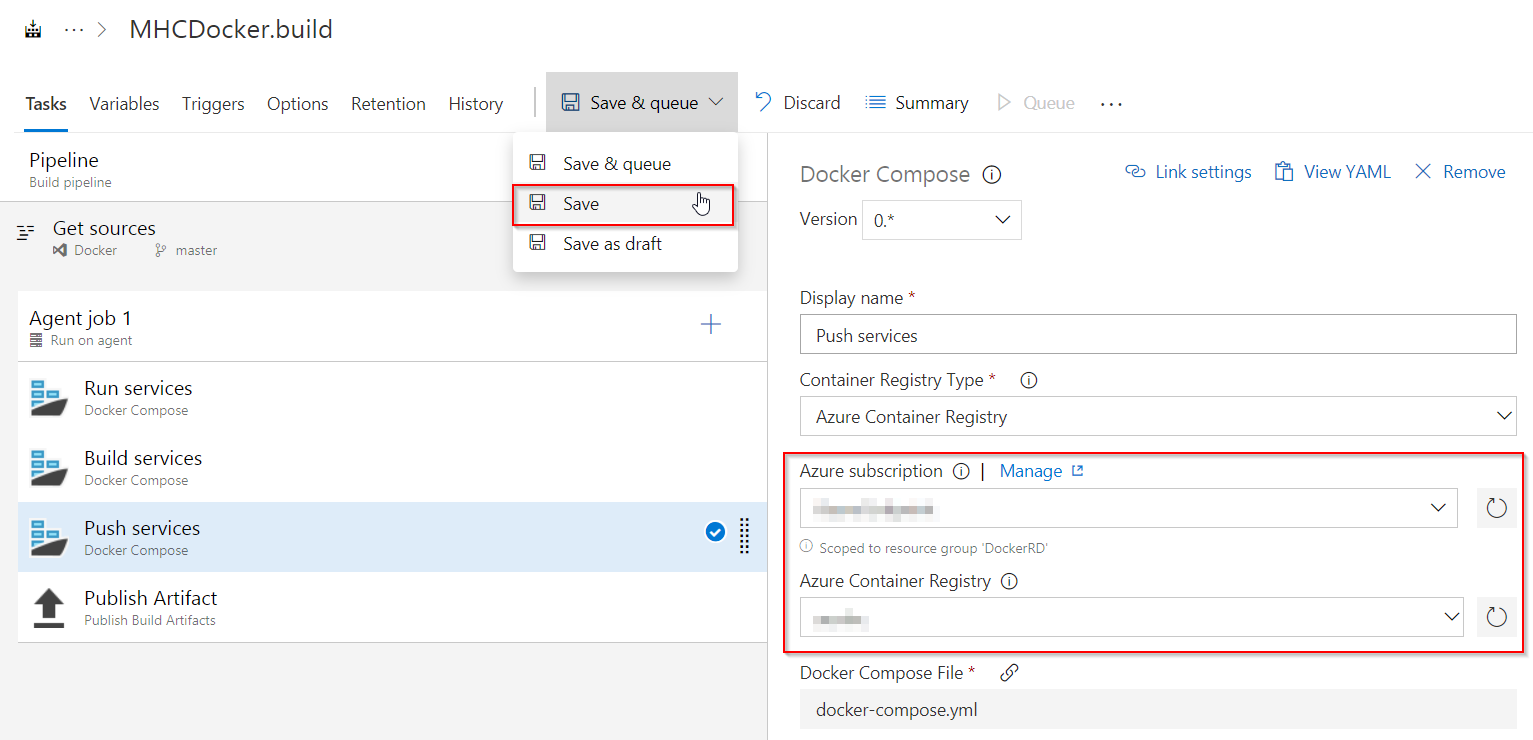The height and width of the screenshot is (740, 1533).
Task: Discard pipeline changes
Action: (797, 102)
